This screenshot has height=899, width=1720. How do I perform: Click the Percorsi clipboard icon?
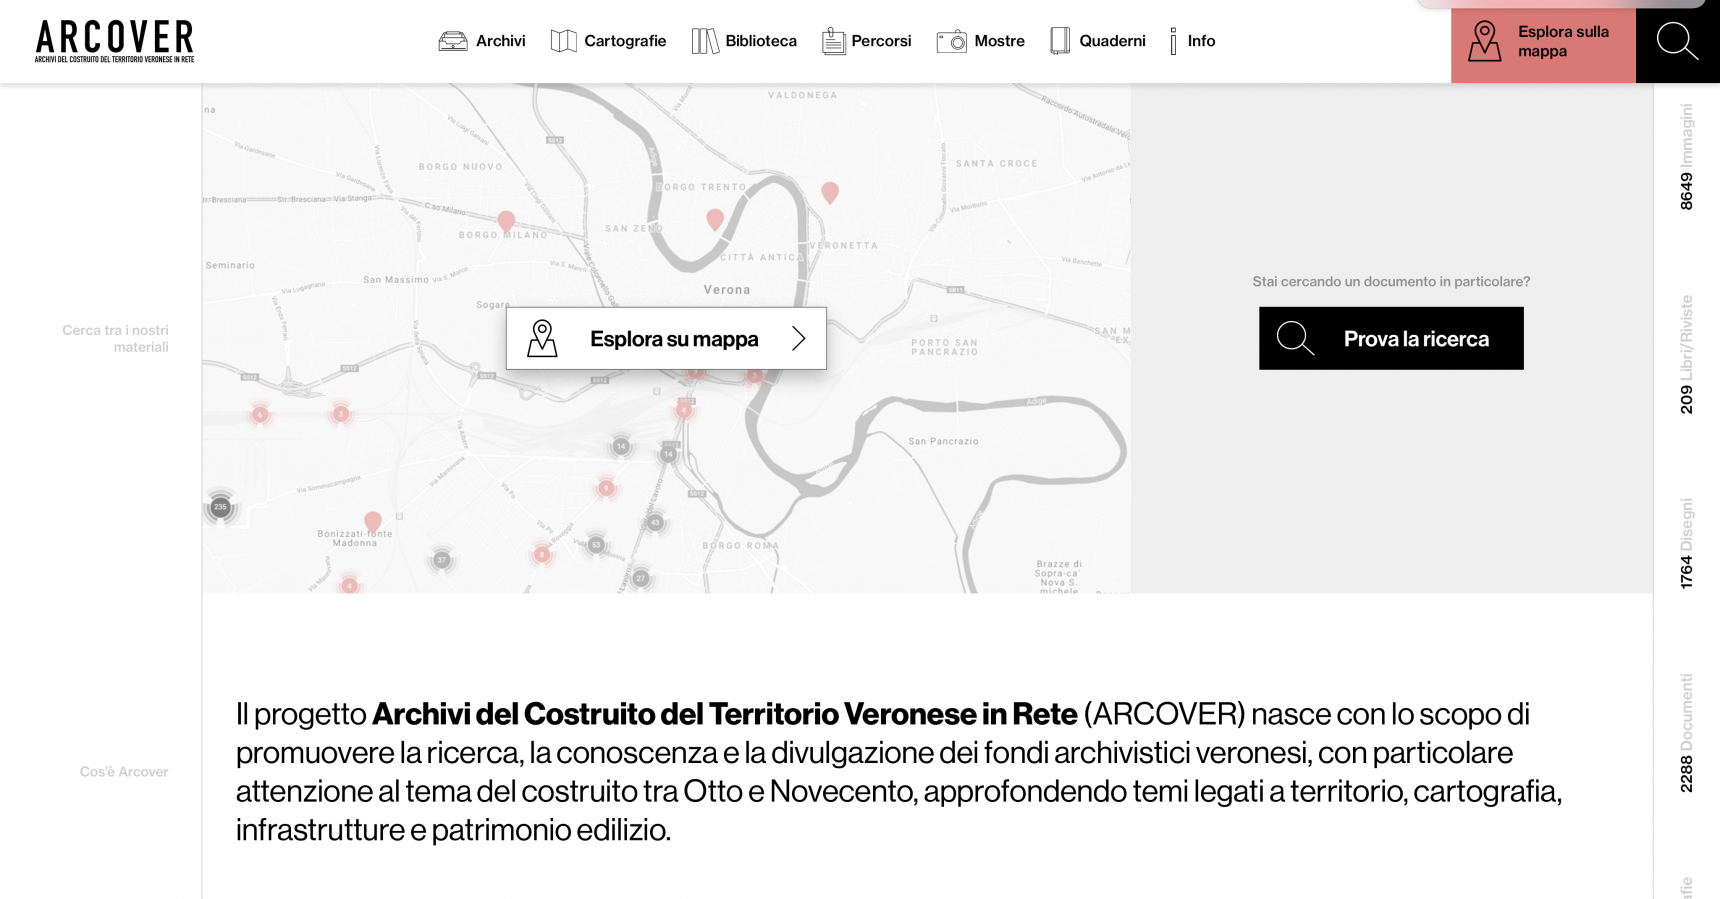(x=833, y=41)
